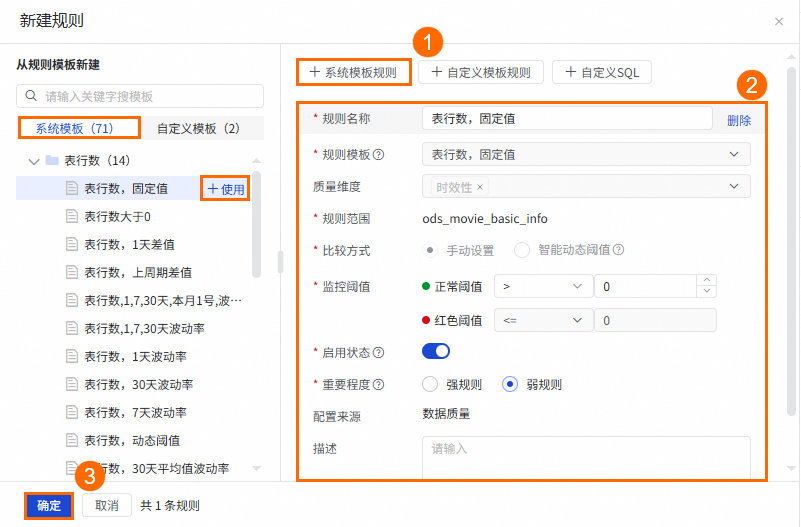This screenshot has width=801, height=527.
Task: Click the 红色阈值 value input
Action: pyautogui.click(x=655, y=320)
